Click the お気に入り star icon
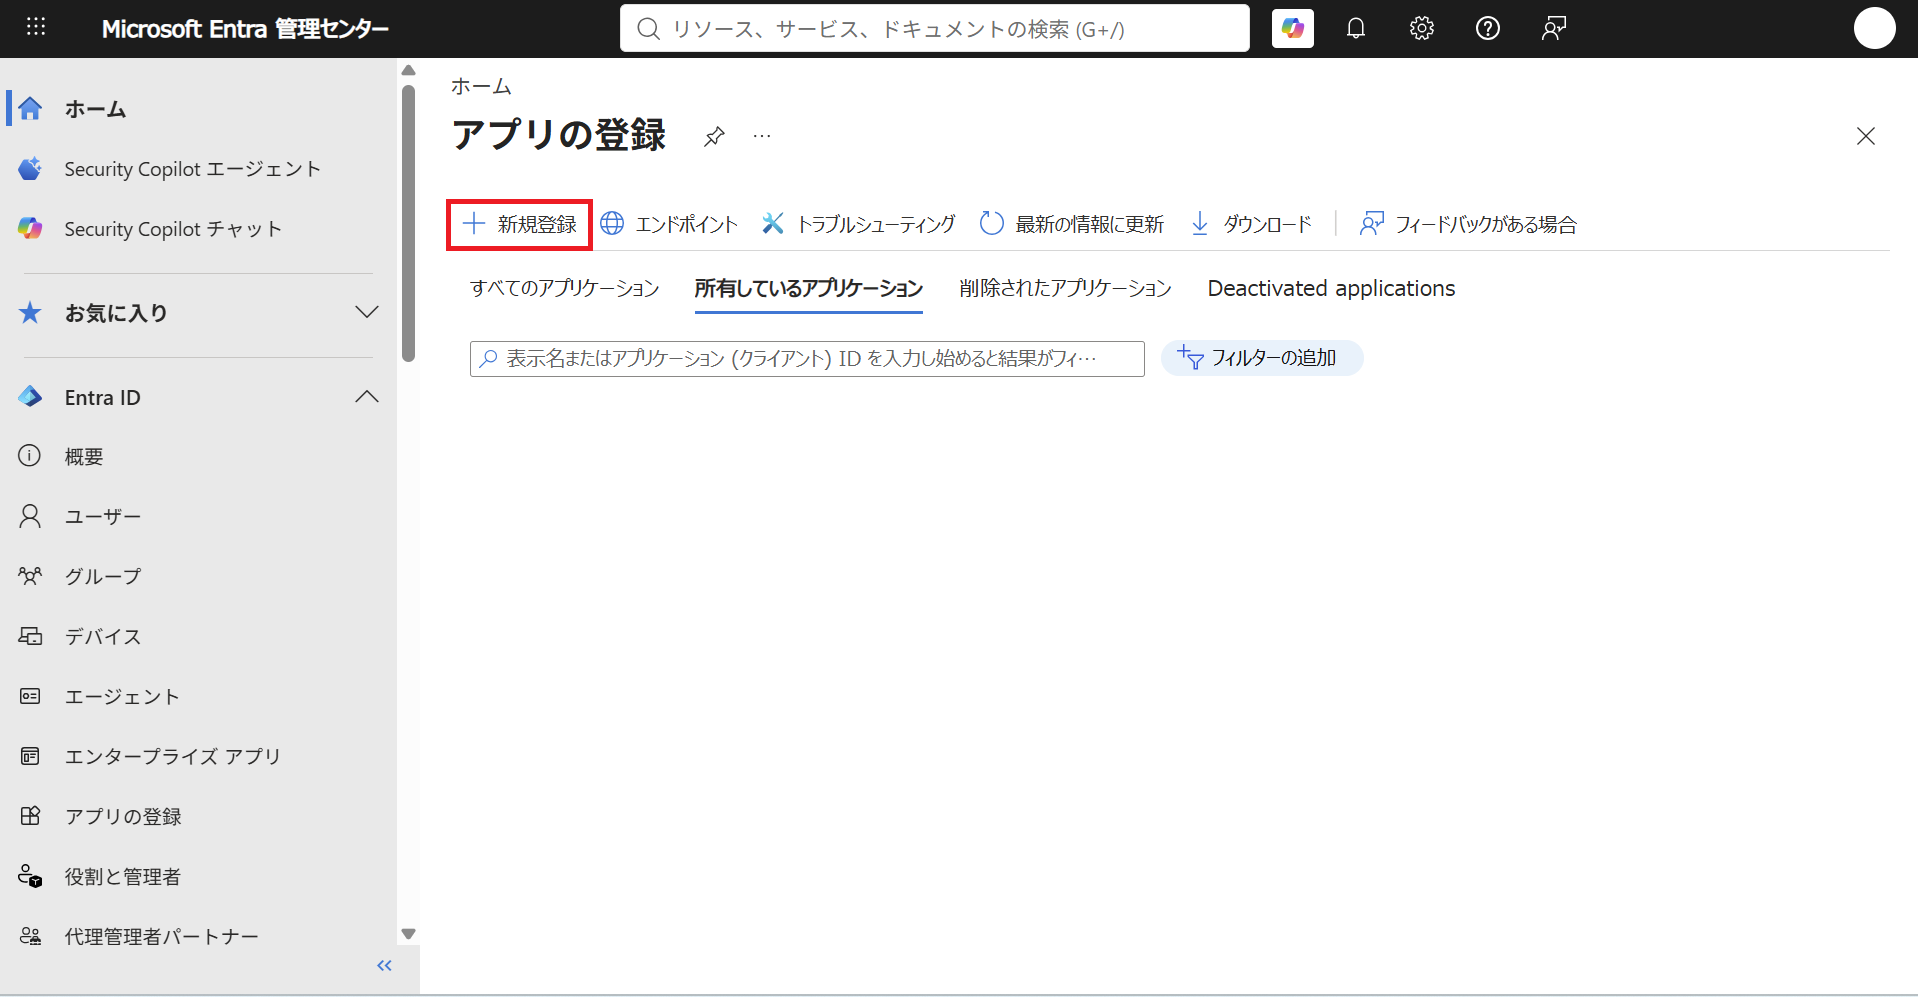The image size is (1918, 997). pyautogui.click(x=30, y=312)
